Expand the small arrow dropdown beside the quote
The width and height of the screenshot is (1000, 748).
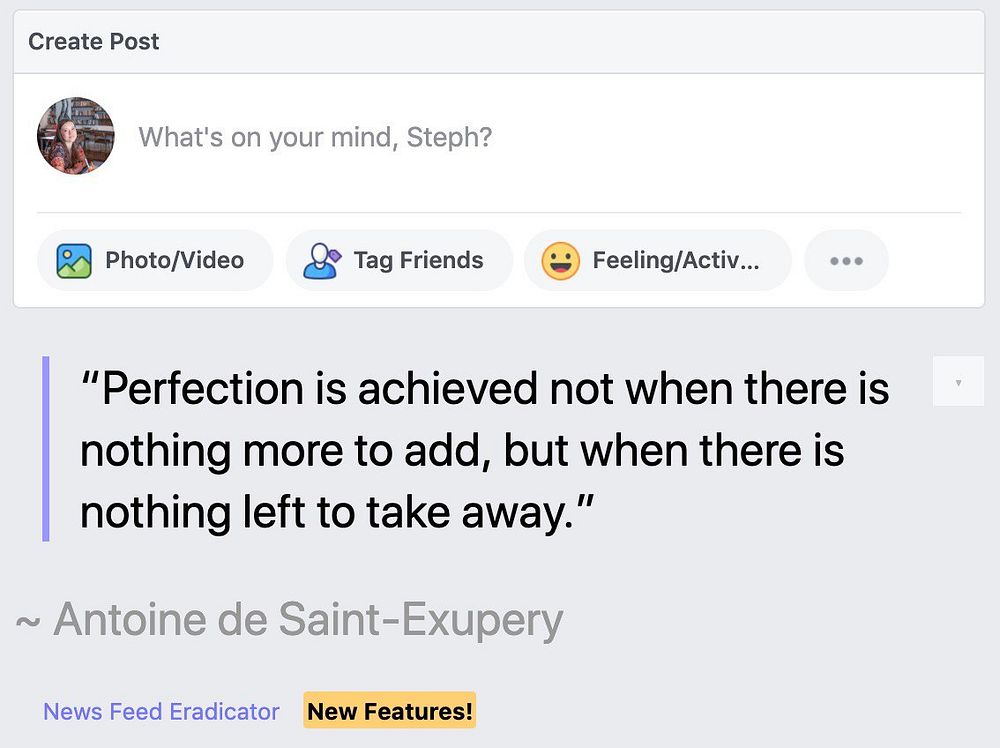click(x=958, y=381)
